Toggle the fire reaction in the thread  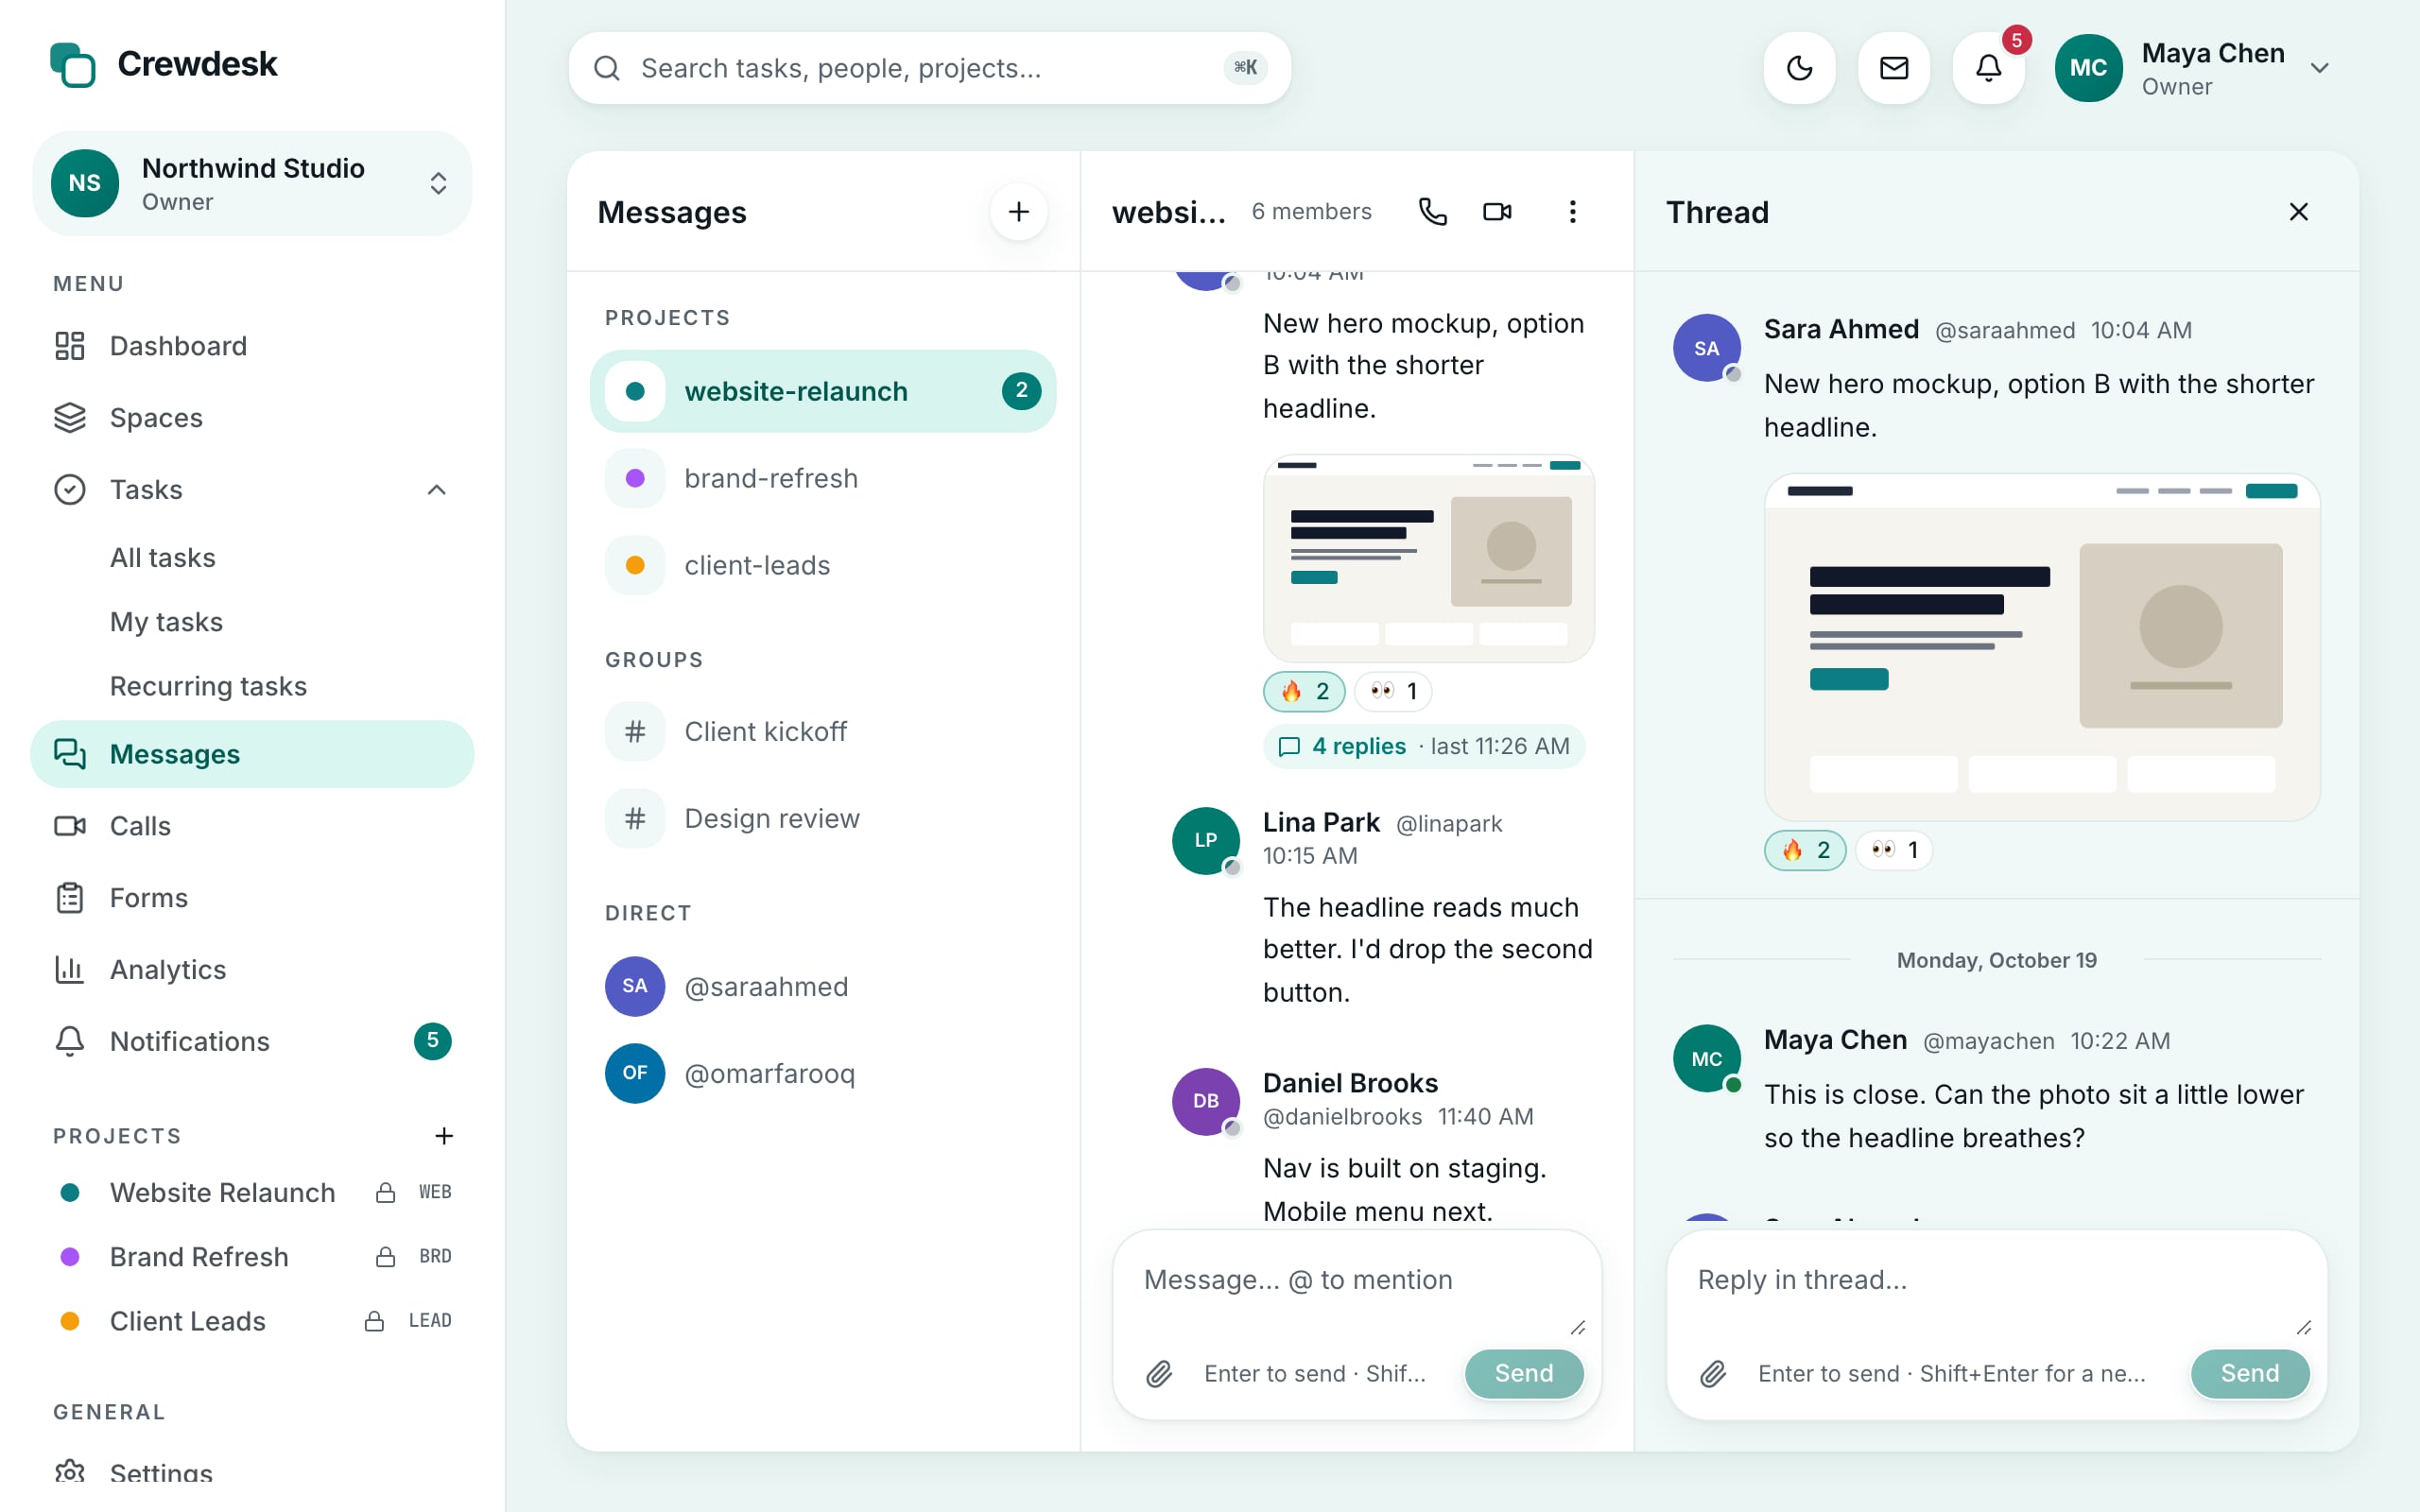(1805, 850)
